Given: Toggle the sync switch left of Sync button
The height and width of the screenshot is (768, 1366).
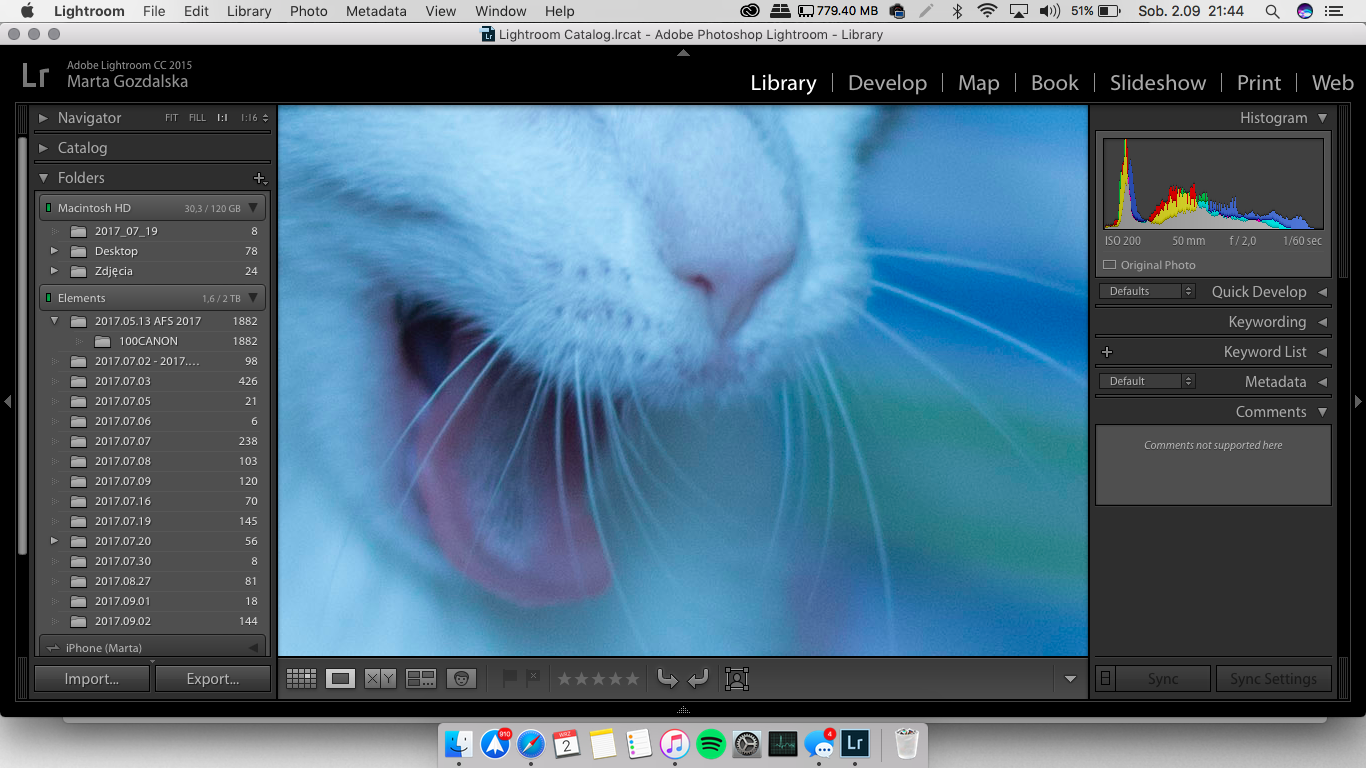Looking at the screenshot, I should [1105, 679].
